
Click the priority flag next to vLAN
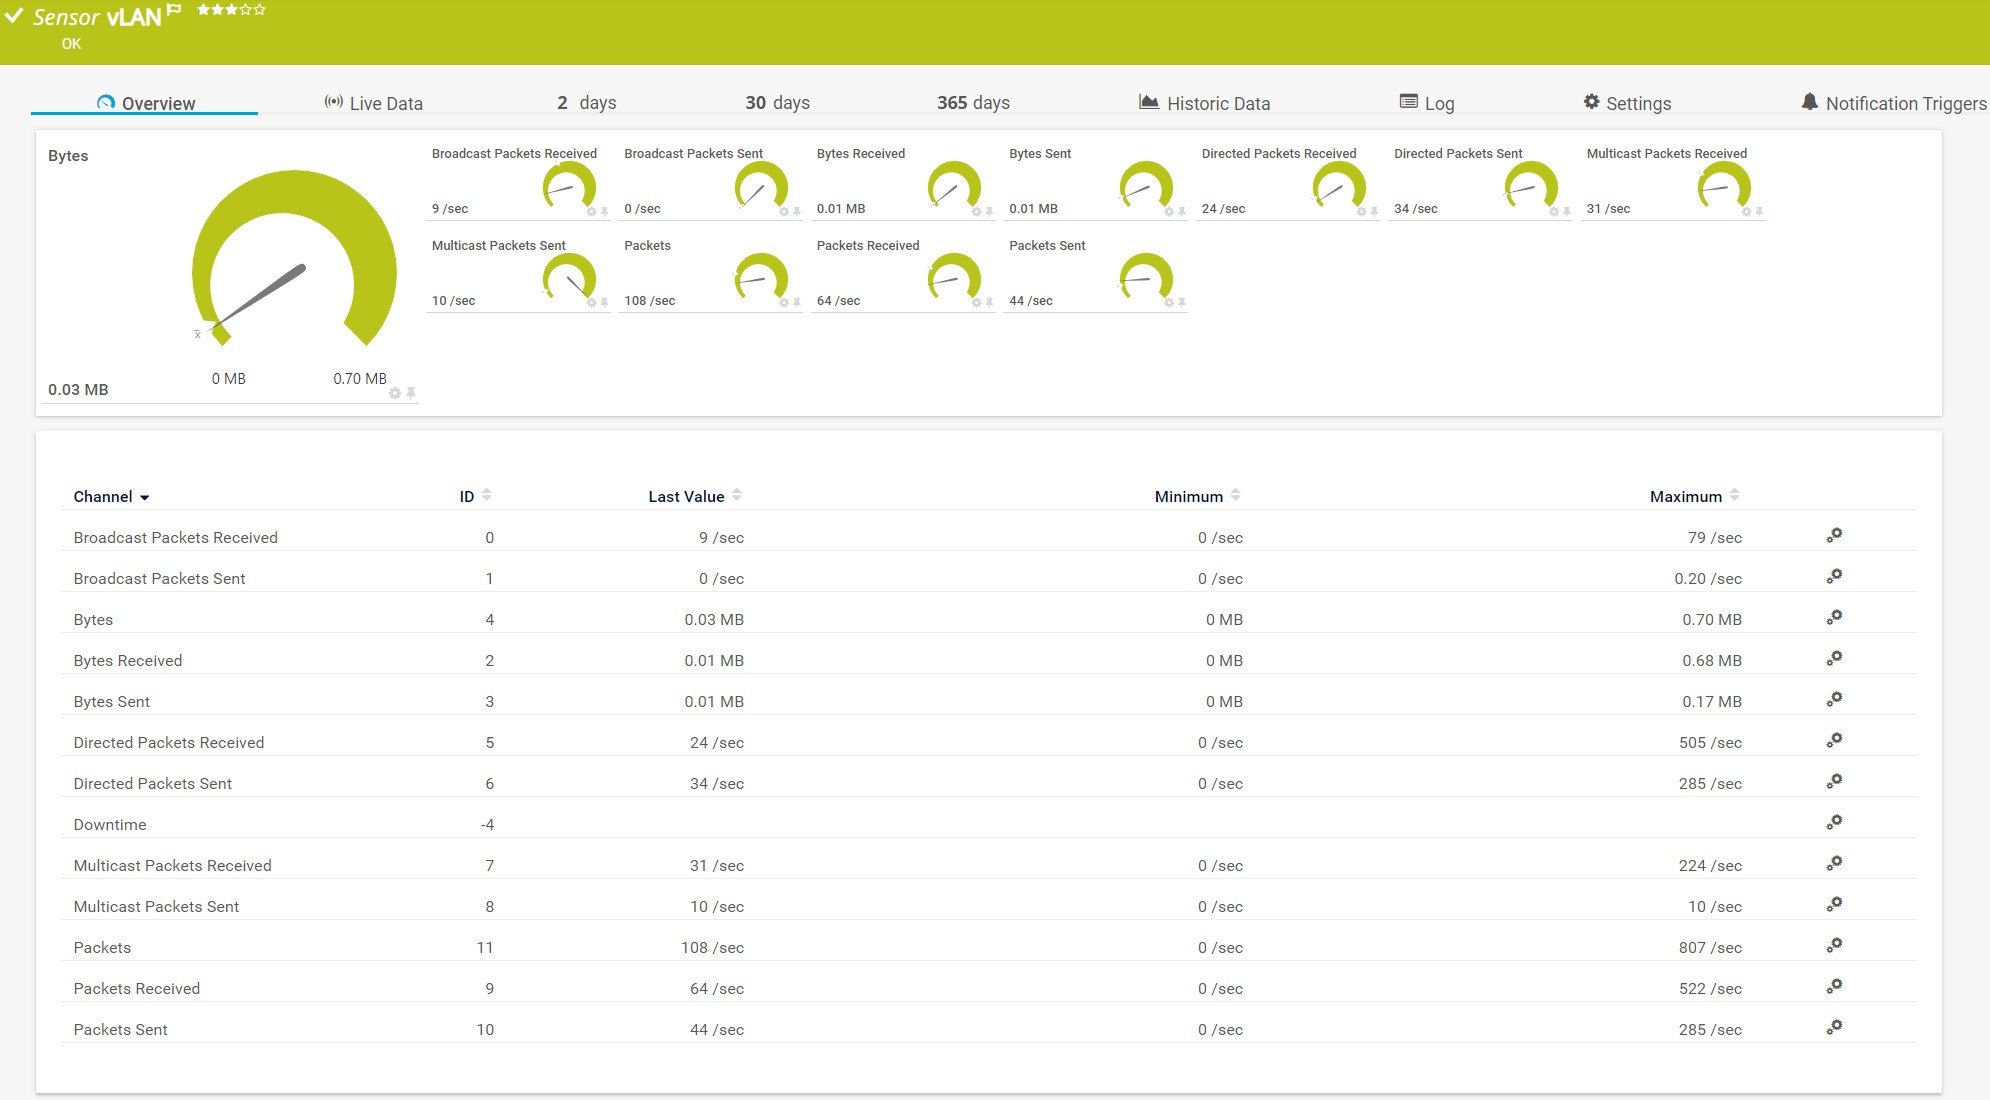point(174,10)
